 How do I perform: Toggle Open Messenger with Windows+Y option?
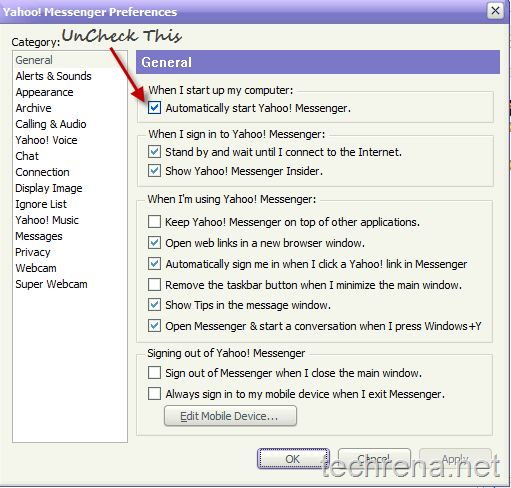(x=154, y=326)
